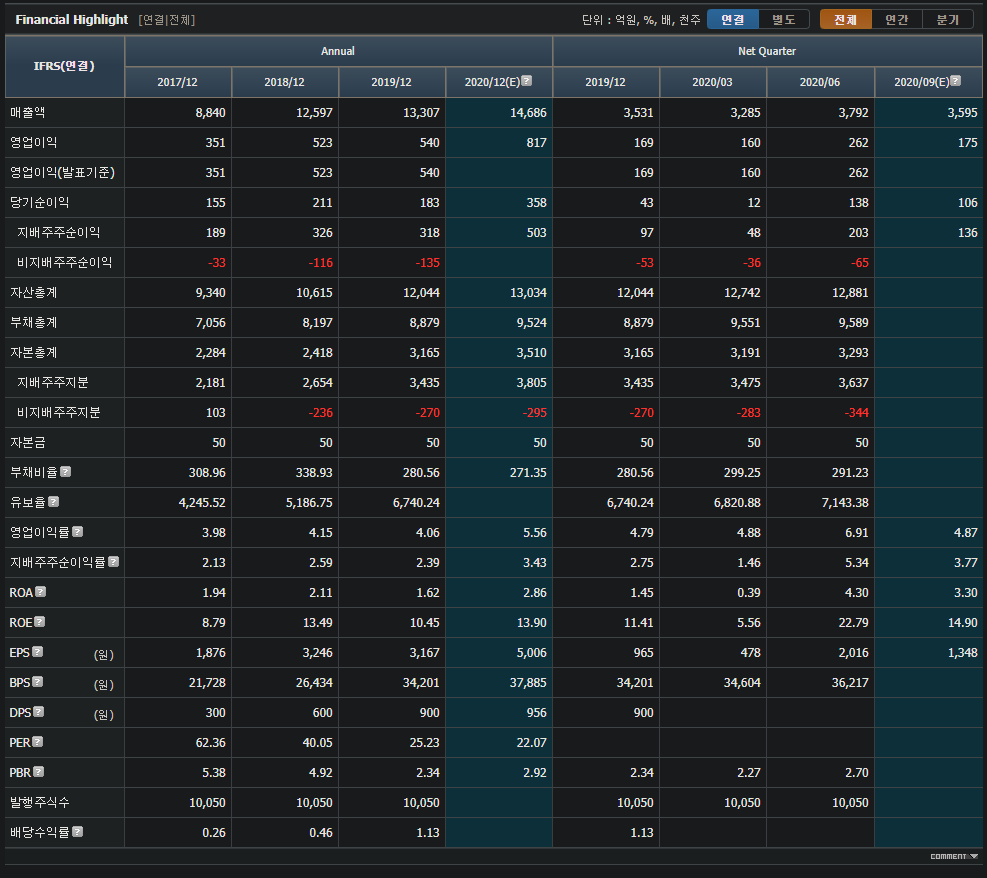This screenshot has height=878, width=987.
Task: Select the 당기순이익 row label
Action: [x=40, y=203]
